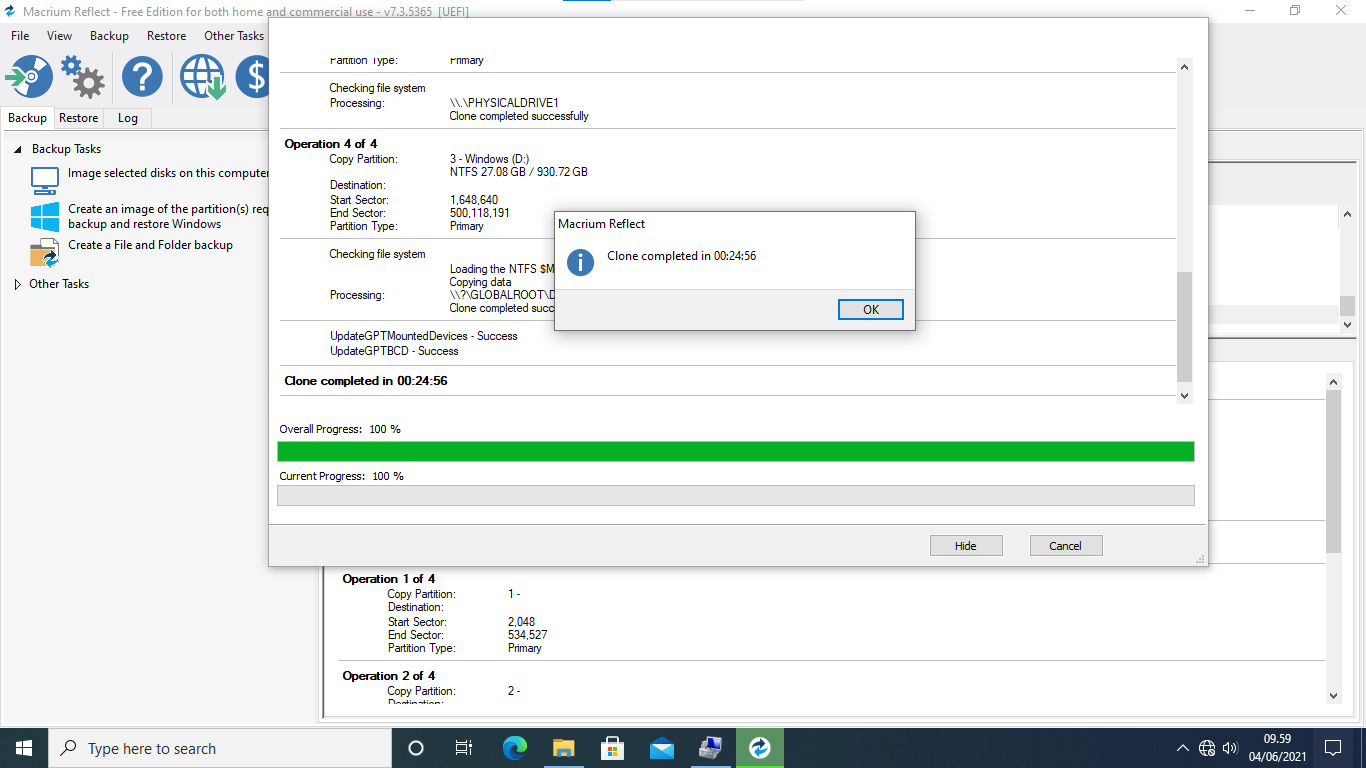Viewport: 1366px width, 768px height.
Task: Click the network globe tray icon
Action: (x=1207, y=748)
